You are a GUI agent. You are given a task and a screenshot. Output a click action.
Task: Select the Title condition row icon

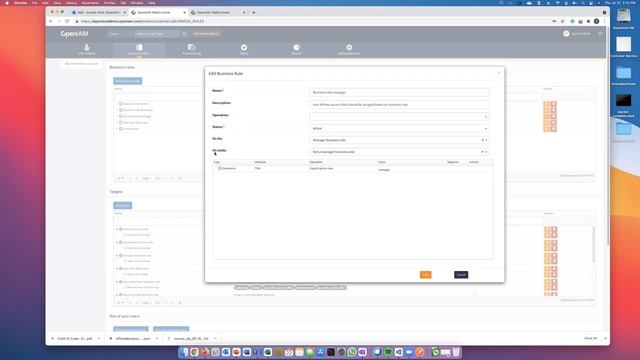tap(220, 168)
